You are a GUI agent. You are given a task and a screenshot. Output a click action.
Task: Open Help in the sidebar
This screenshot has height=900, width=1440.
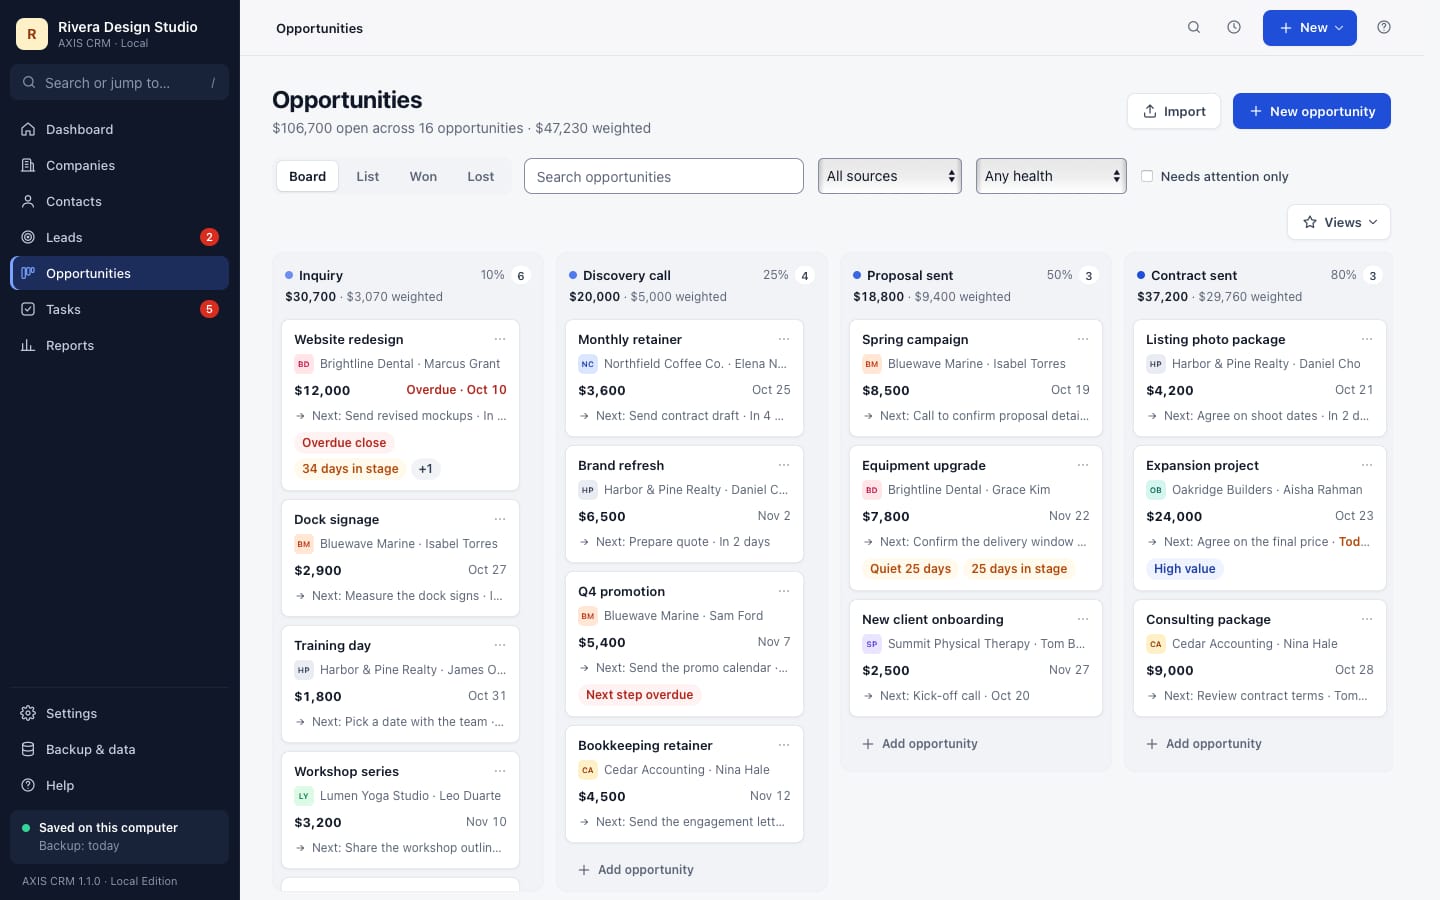coord(119,785)
